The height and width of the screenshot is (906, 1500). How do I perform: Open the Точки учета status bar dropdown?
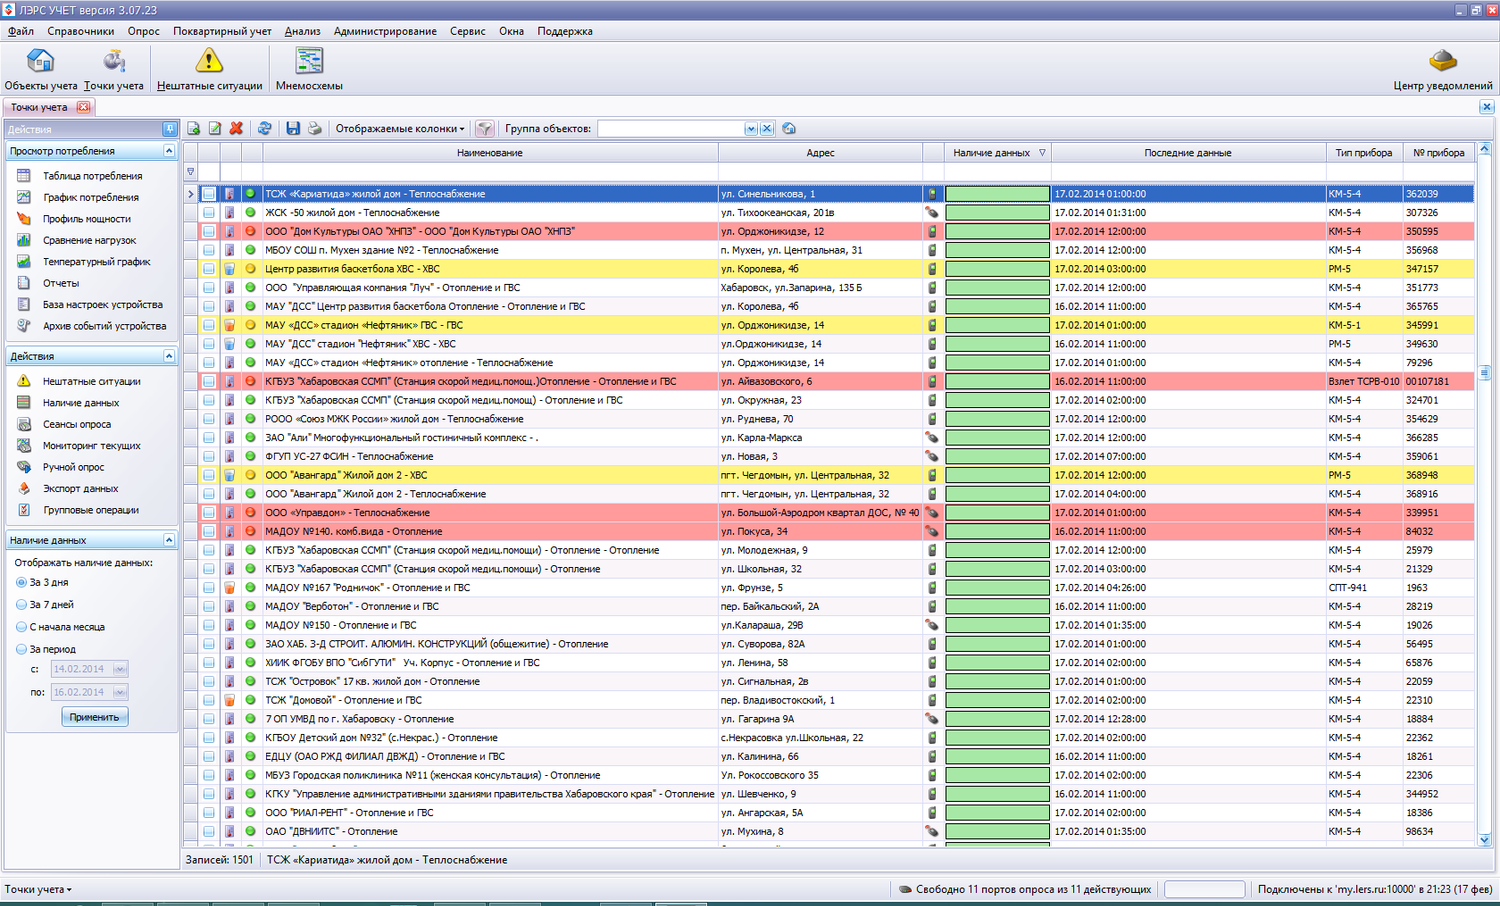38,889
